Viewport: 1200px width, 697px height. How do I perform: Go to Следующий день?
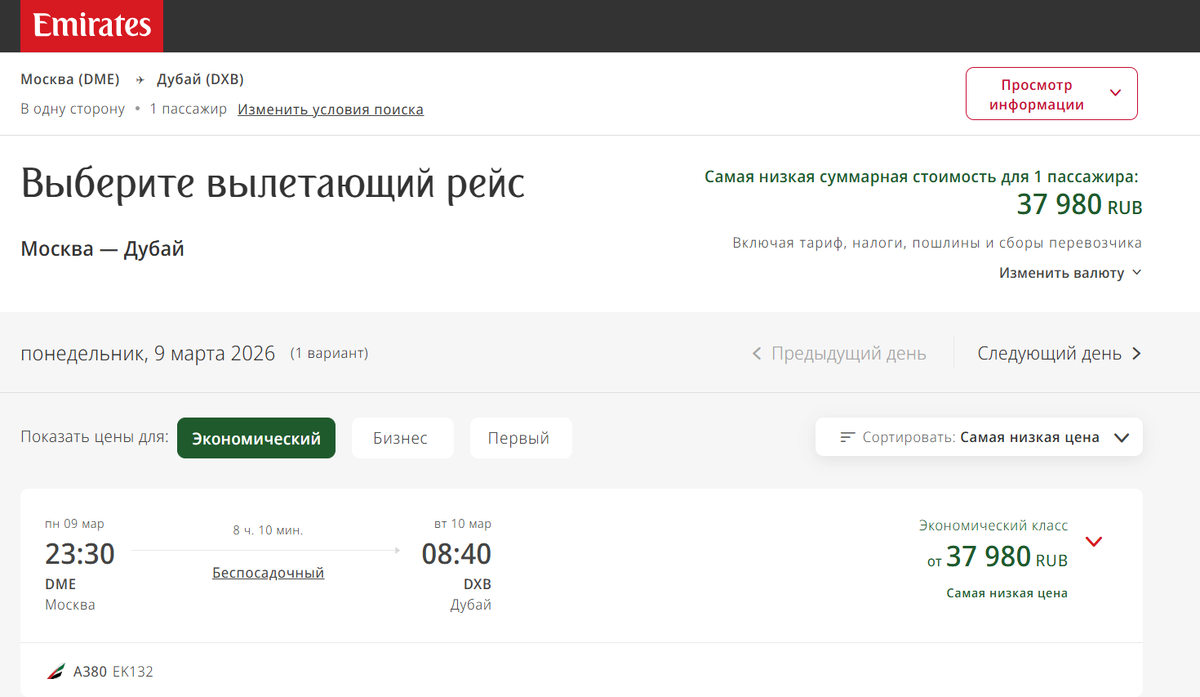(x=1059, y=354)
